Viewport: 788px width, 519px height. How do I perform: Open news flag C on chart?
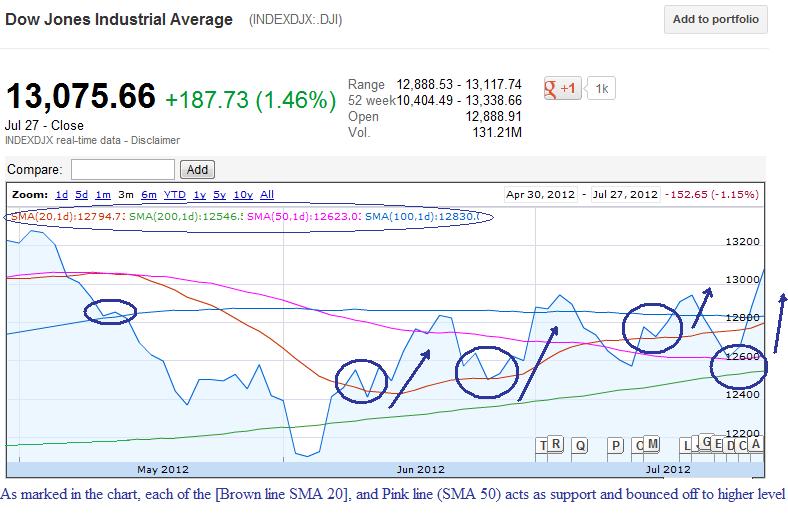tap(743, 446)
